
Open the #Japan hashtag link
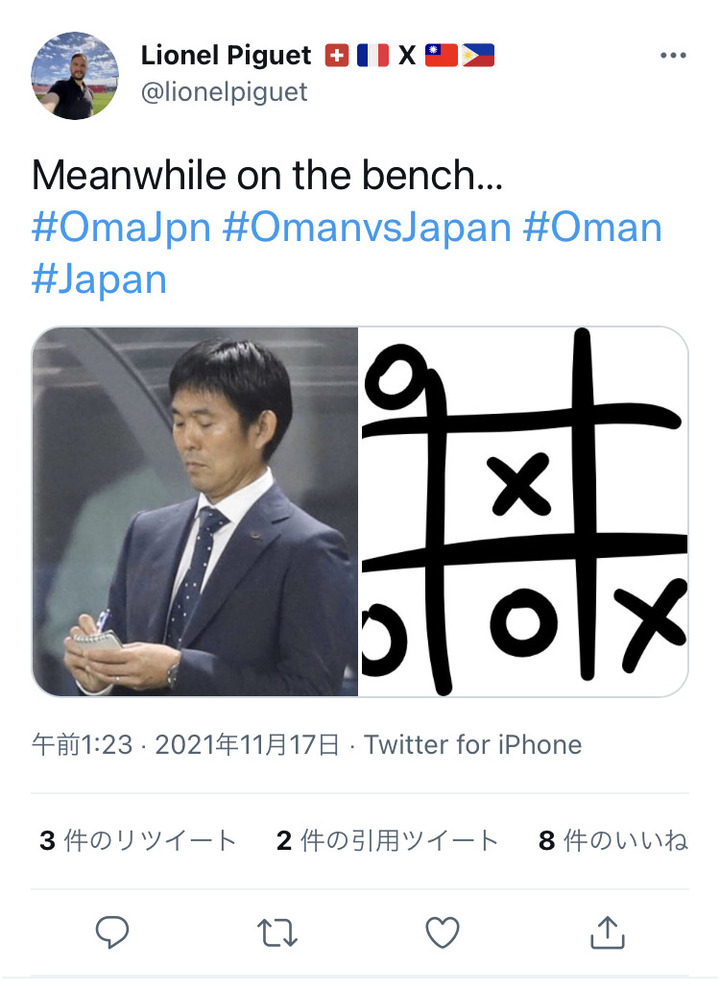pyautogui.click(x=99, y=278)
